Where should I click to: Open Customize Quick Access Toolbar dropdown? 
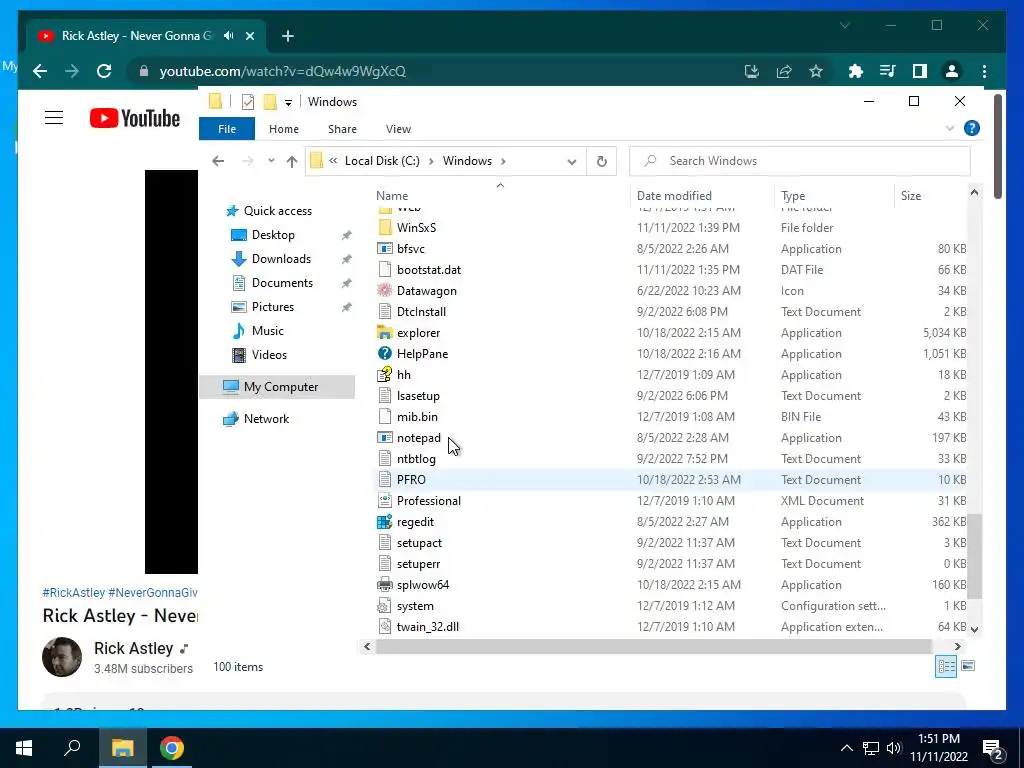click(x=288, y=103)
